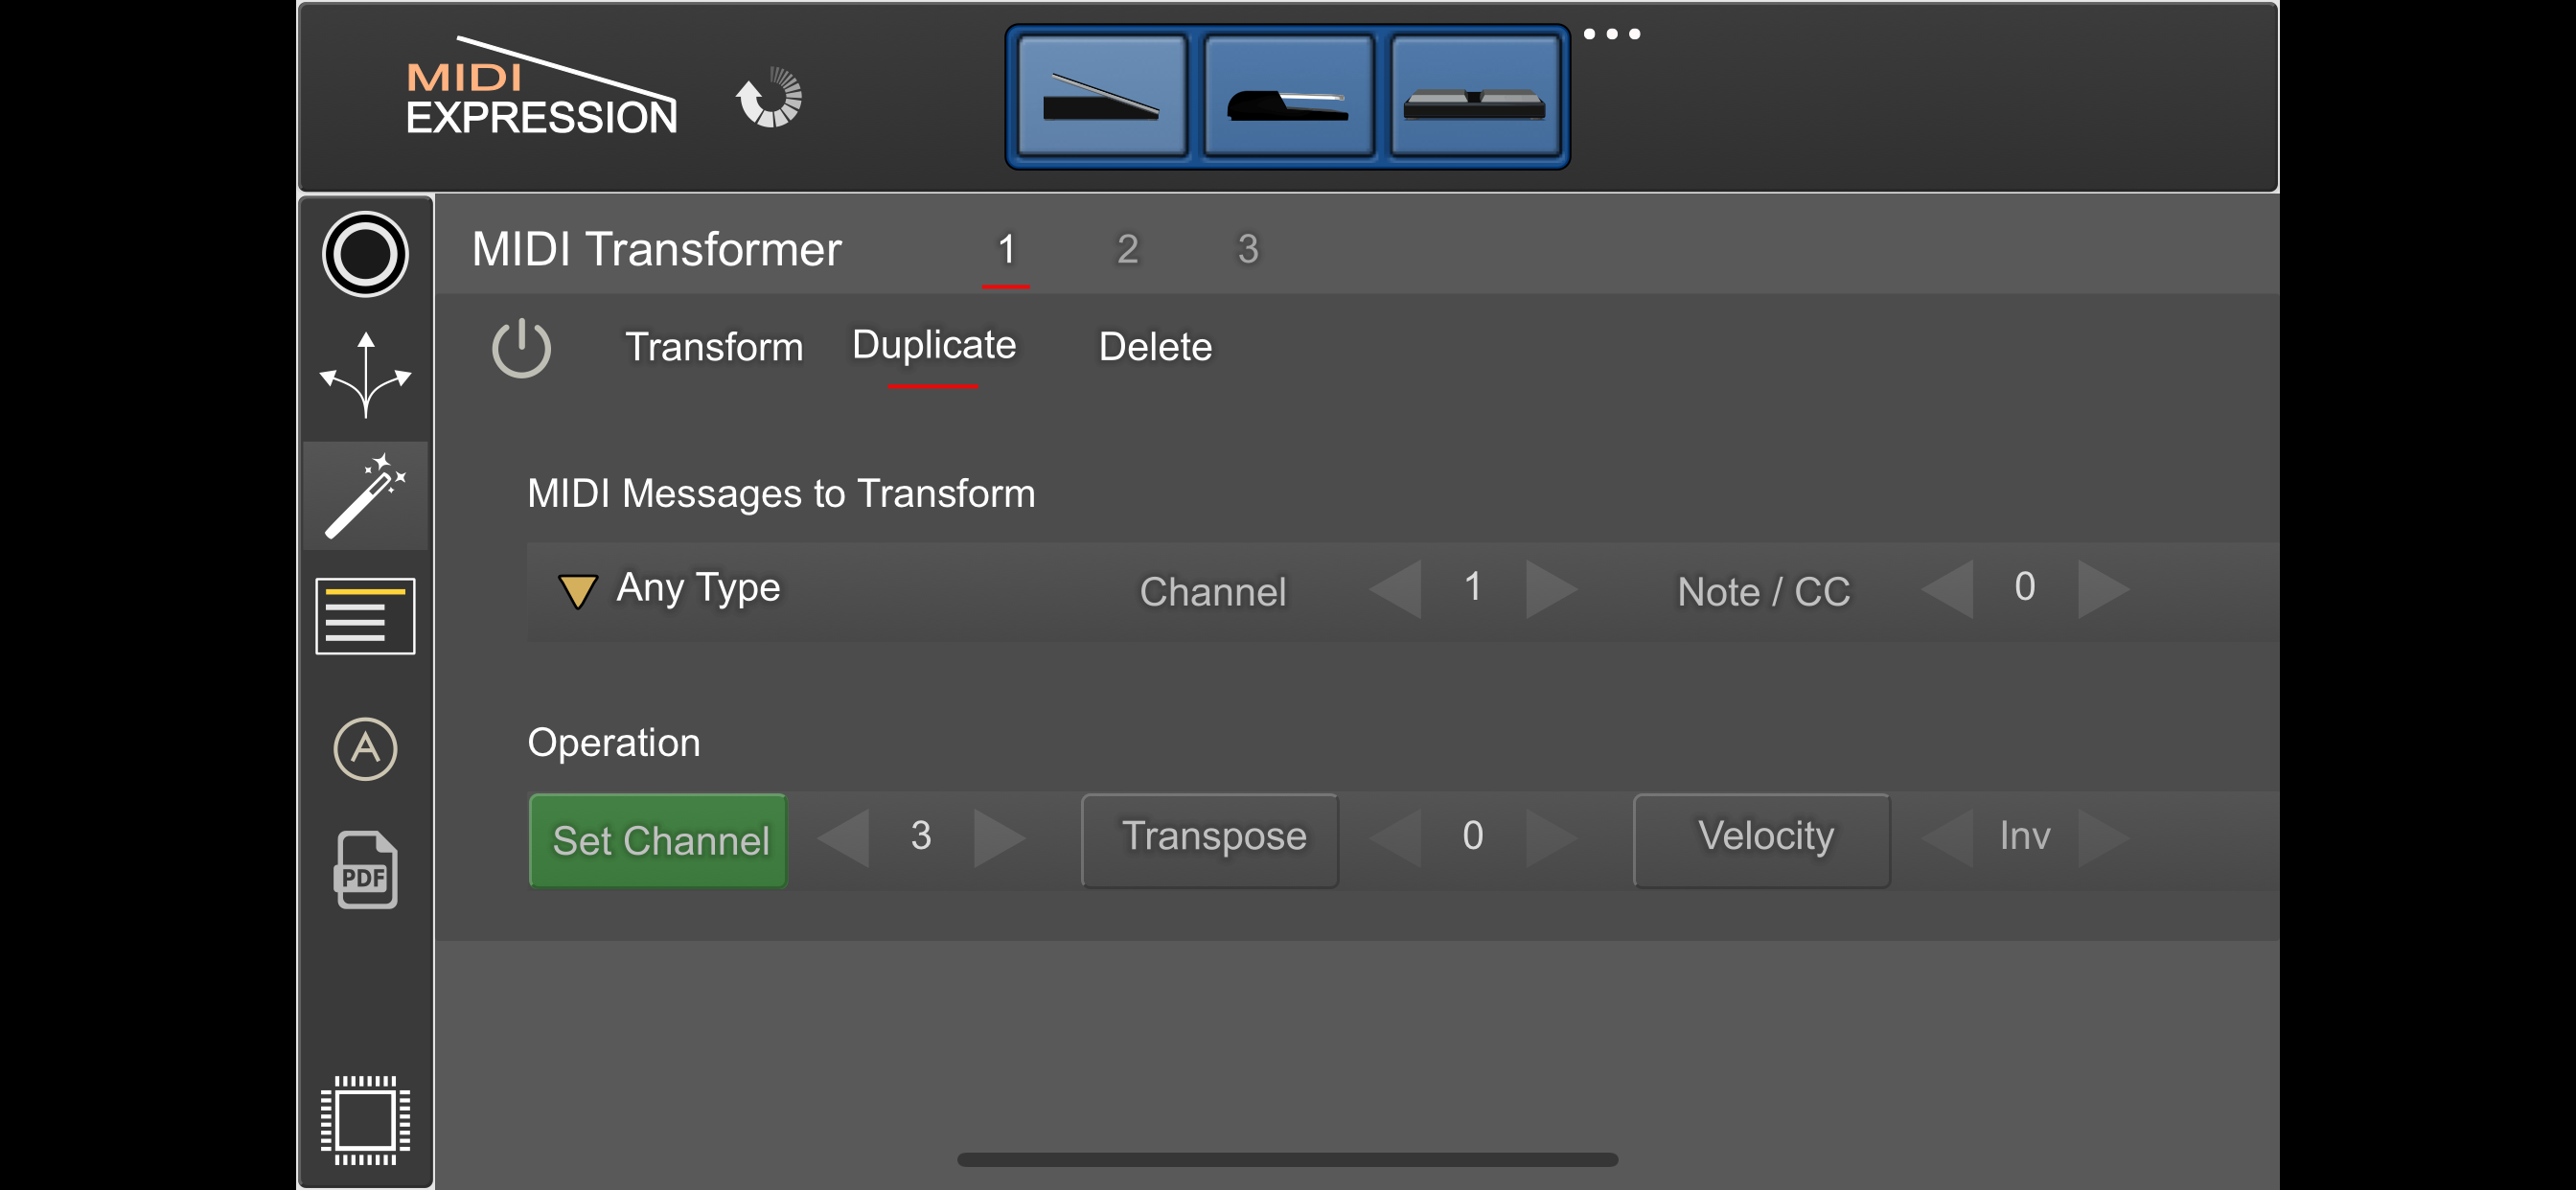Open the three-dots more menu
The width and height of the screenshot is (2576, 1190).
pos(1611,34)
